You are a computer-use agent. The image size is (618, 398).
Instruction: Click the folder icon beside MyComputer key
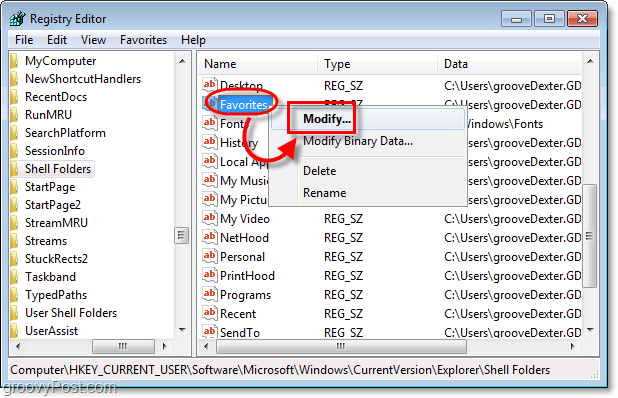(x=15, y=61)
